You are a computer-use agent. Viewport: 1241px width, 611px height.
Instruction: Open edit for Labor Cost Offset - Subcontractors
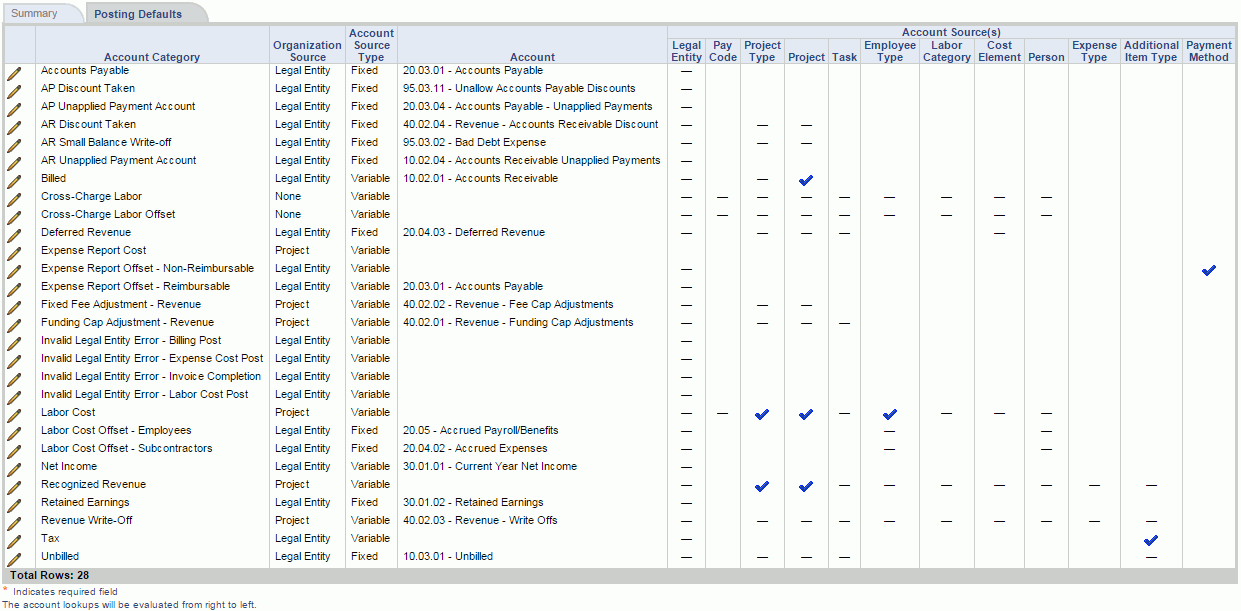14,451
